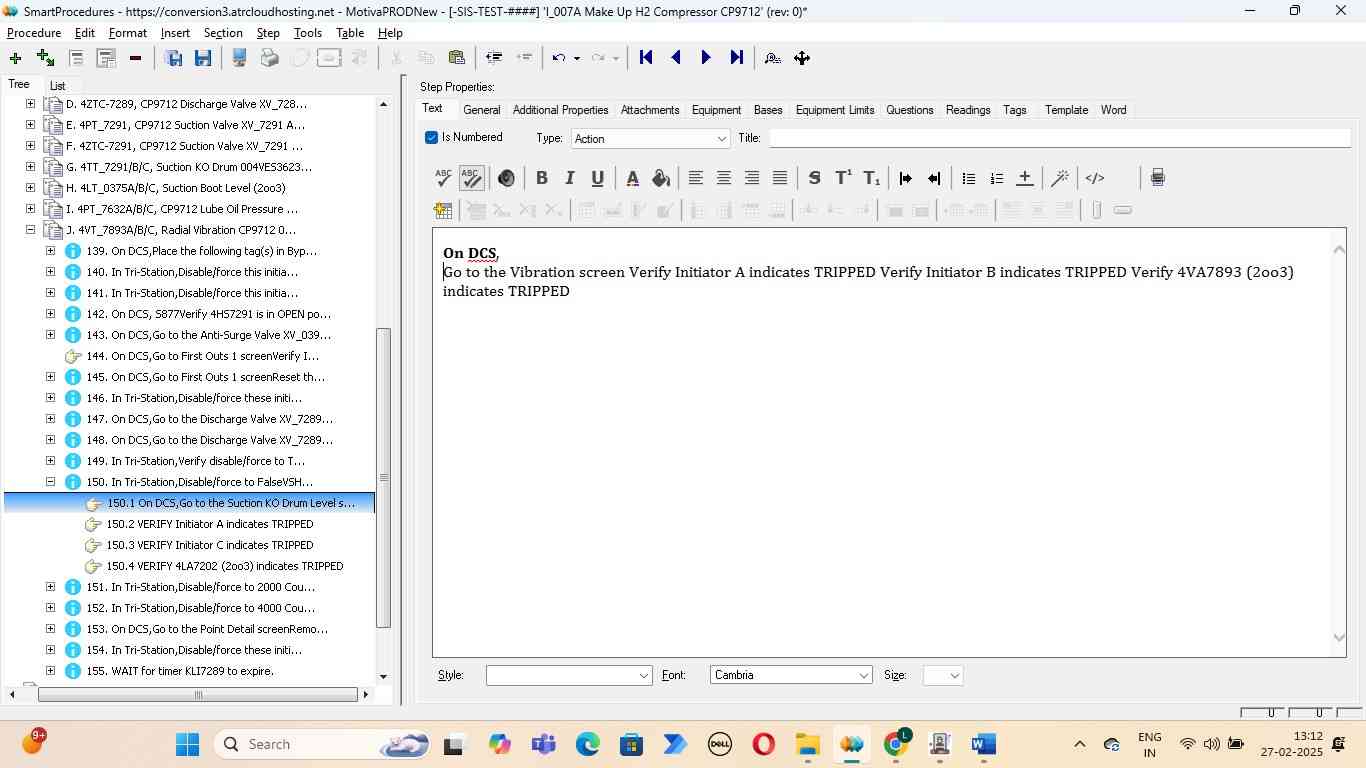Expand step 155 WAIT for timer node
Image resolution: width=1366 pixels, height=768 pixels.
(x=50, y=671)
